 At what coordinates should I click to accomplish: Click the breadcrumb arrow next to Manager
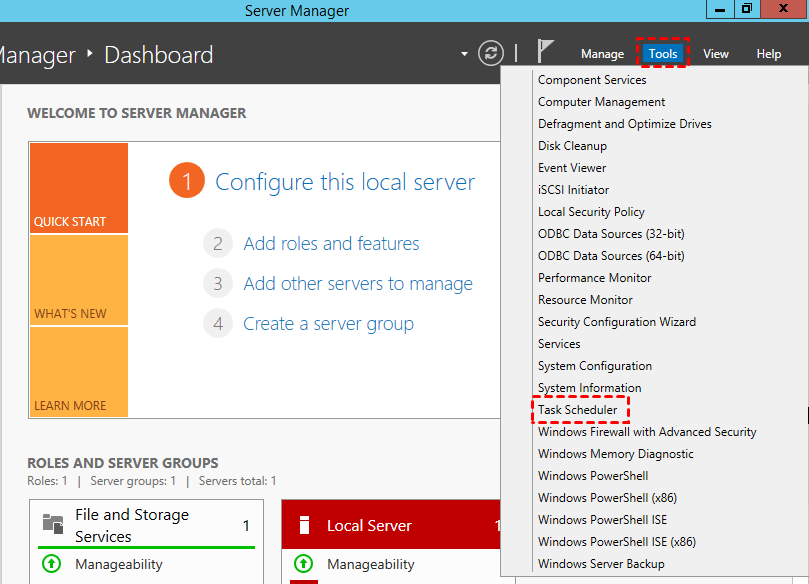pos(89,55)
